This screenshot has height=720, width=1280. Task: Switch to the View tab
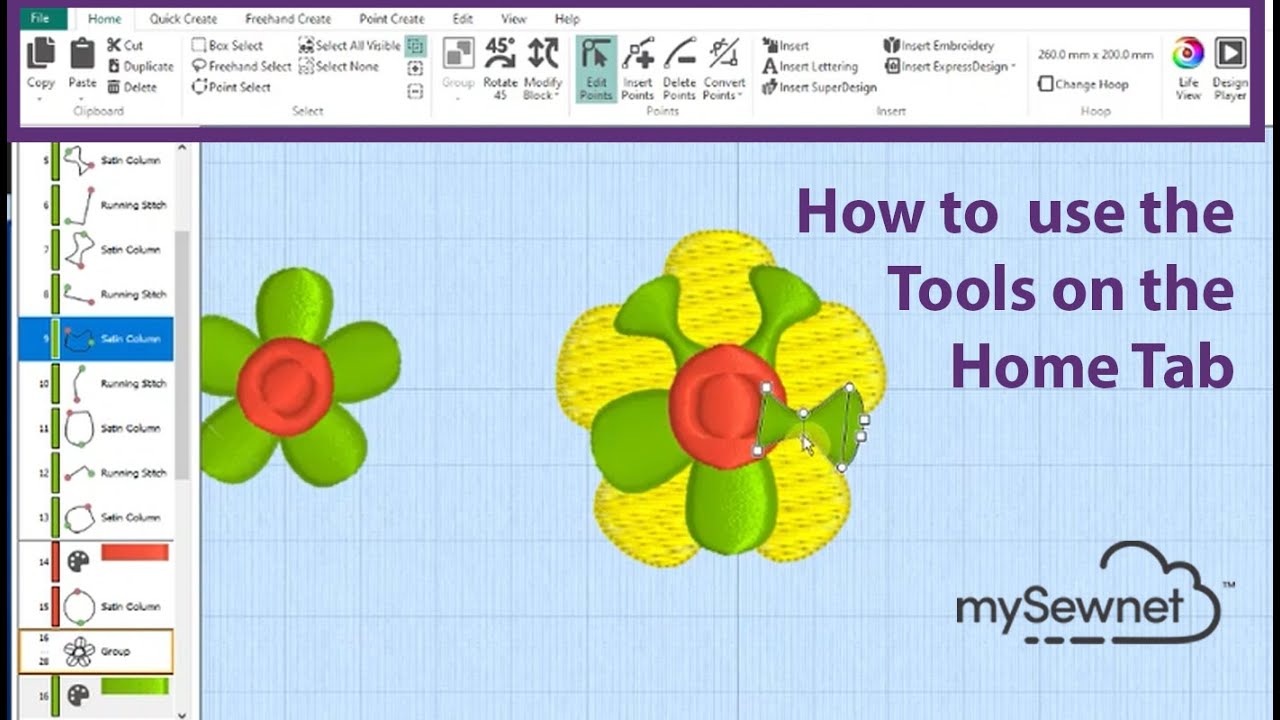pyautogui.click(x=514, y=18)
